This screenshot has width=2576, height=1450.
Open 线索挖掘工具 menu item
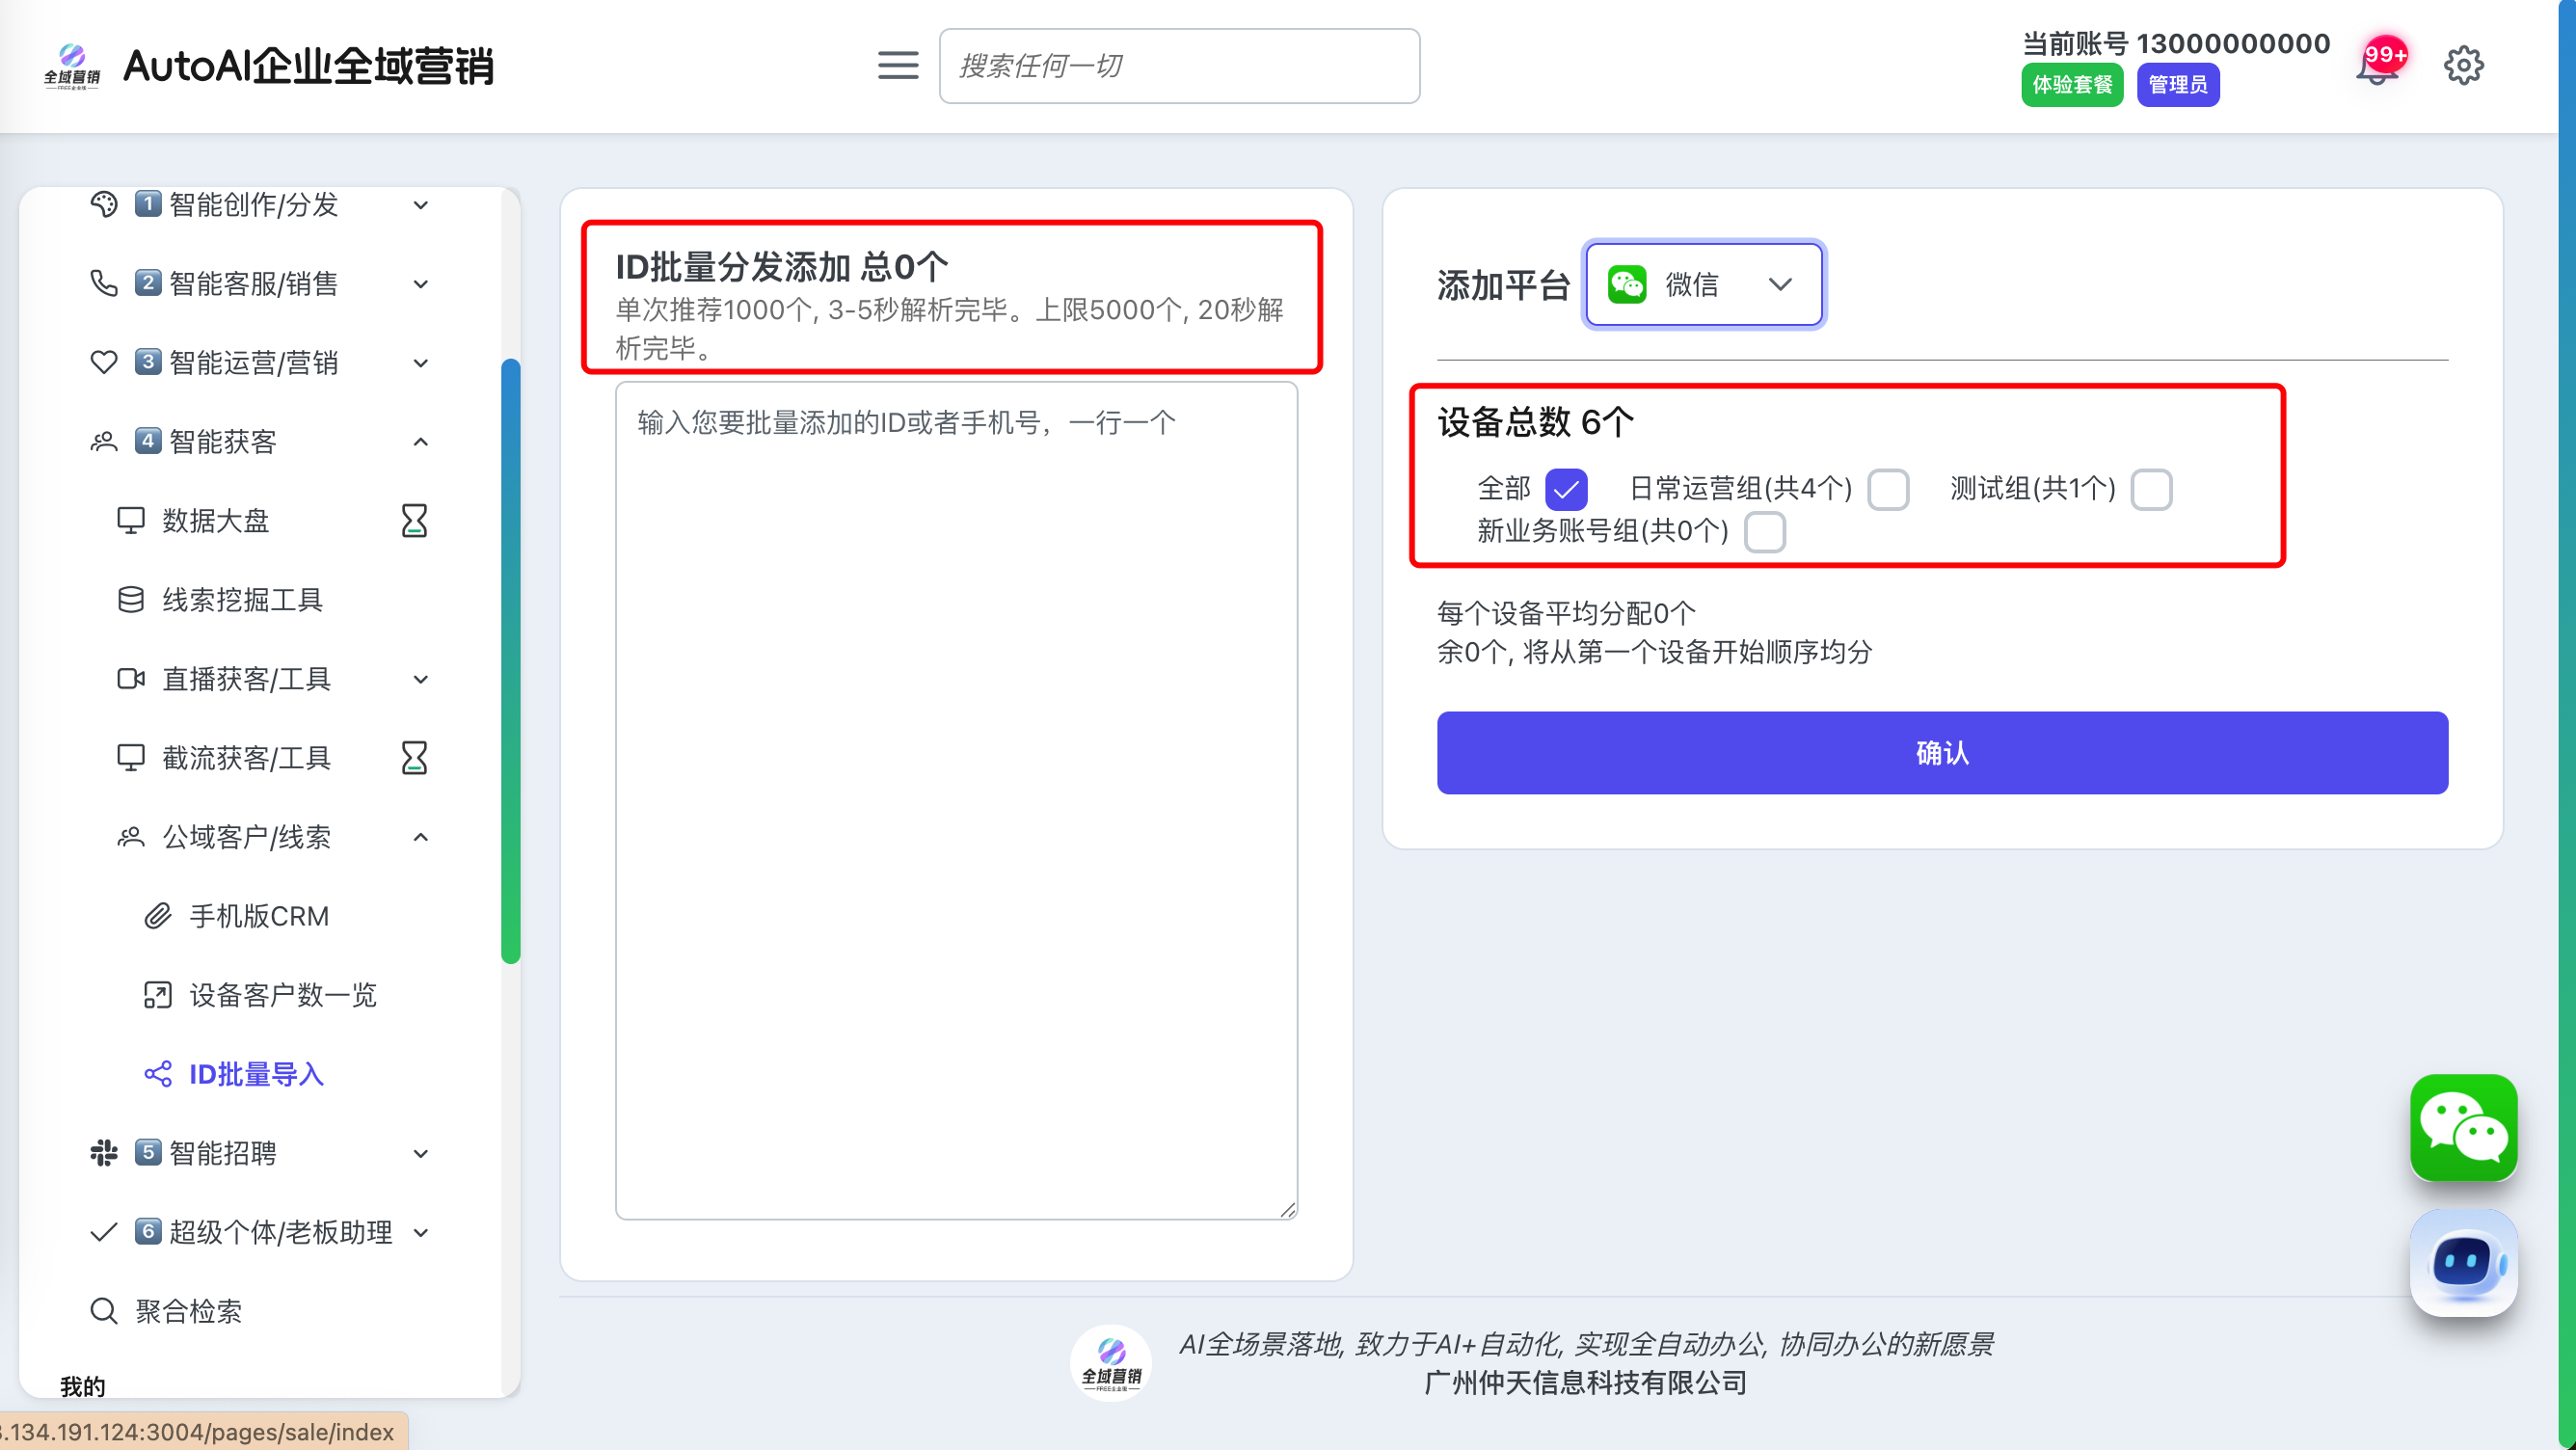[x=242, y=600]
